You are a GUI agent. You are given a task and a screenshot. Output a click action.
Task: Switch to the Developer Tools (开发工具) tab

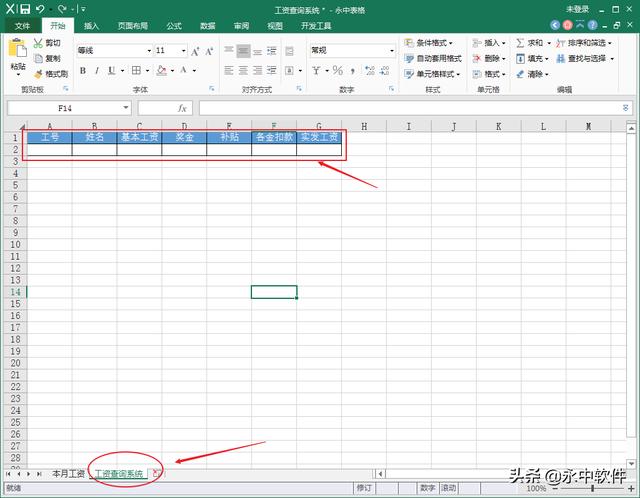[316, 26]
